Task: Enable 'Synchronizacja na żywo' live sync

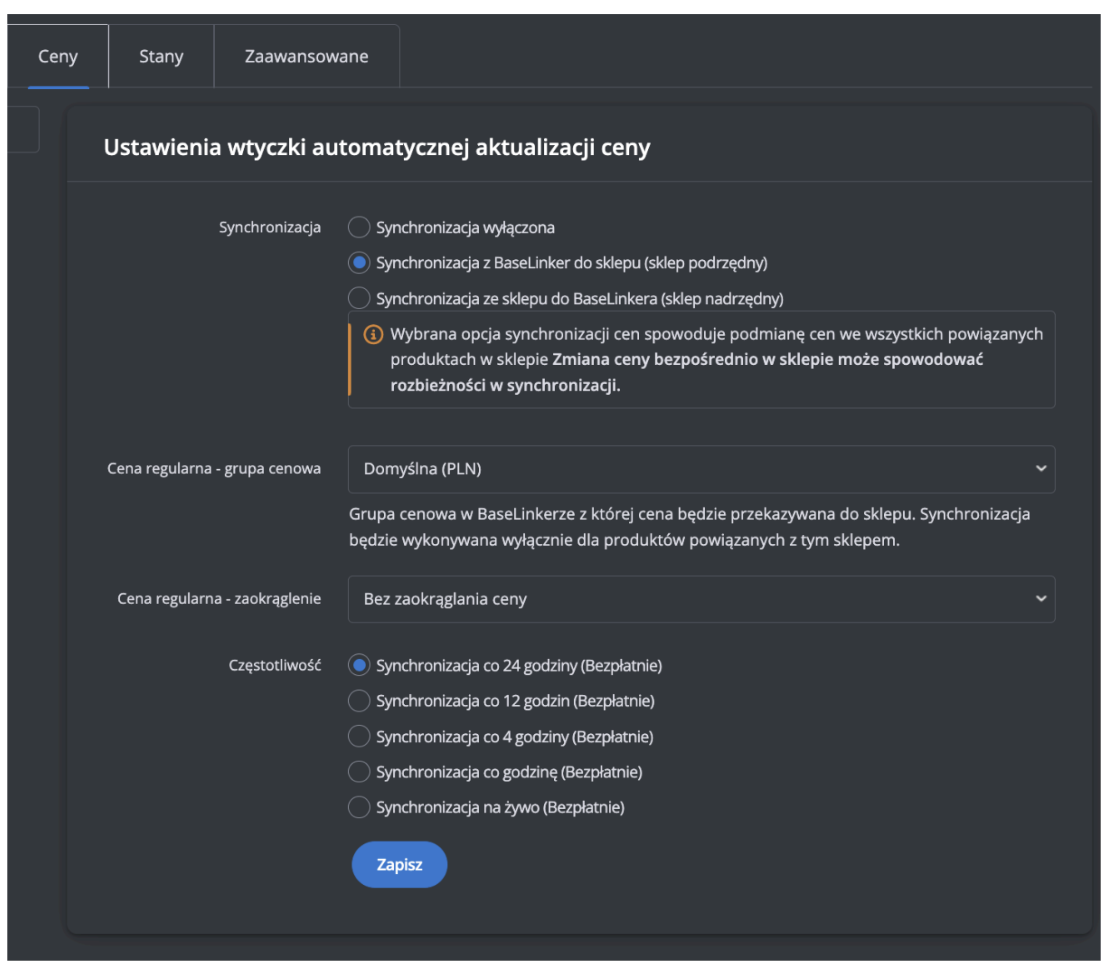Action: coord(359,808)
